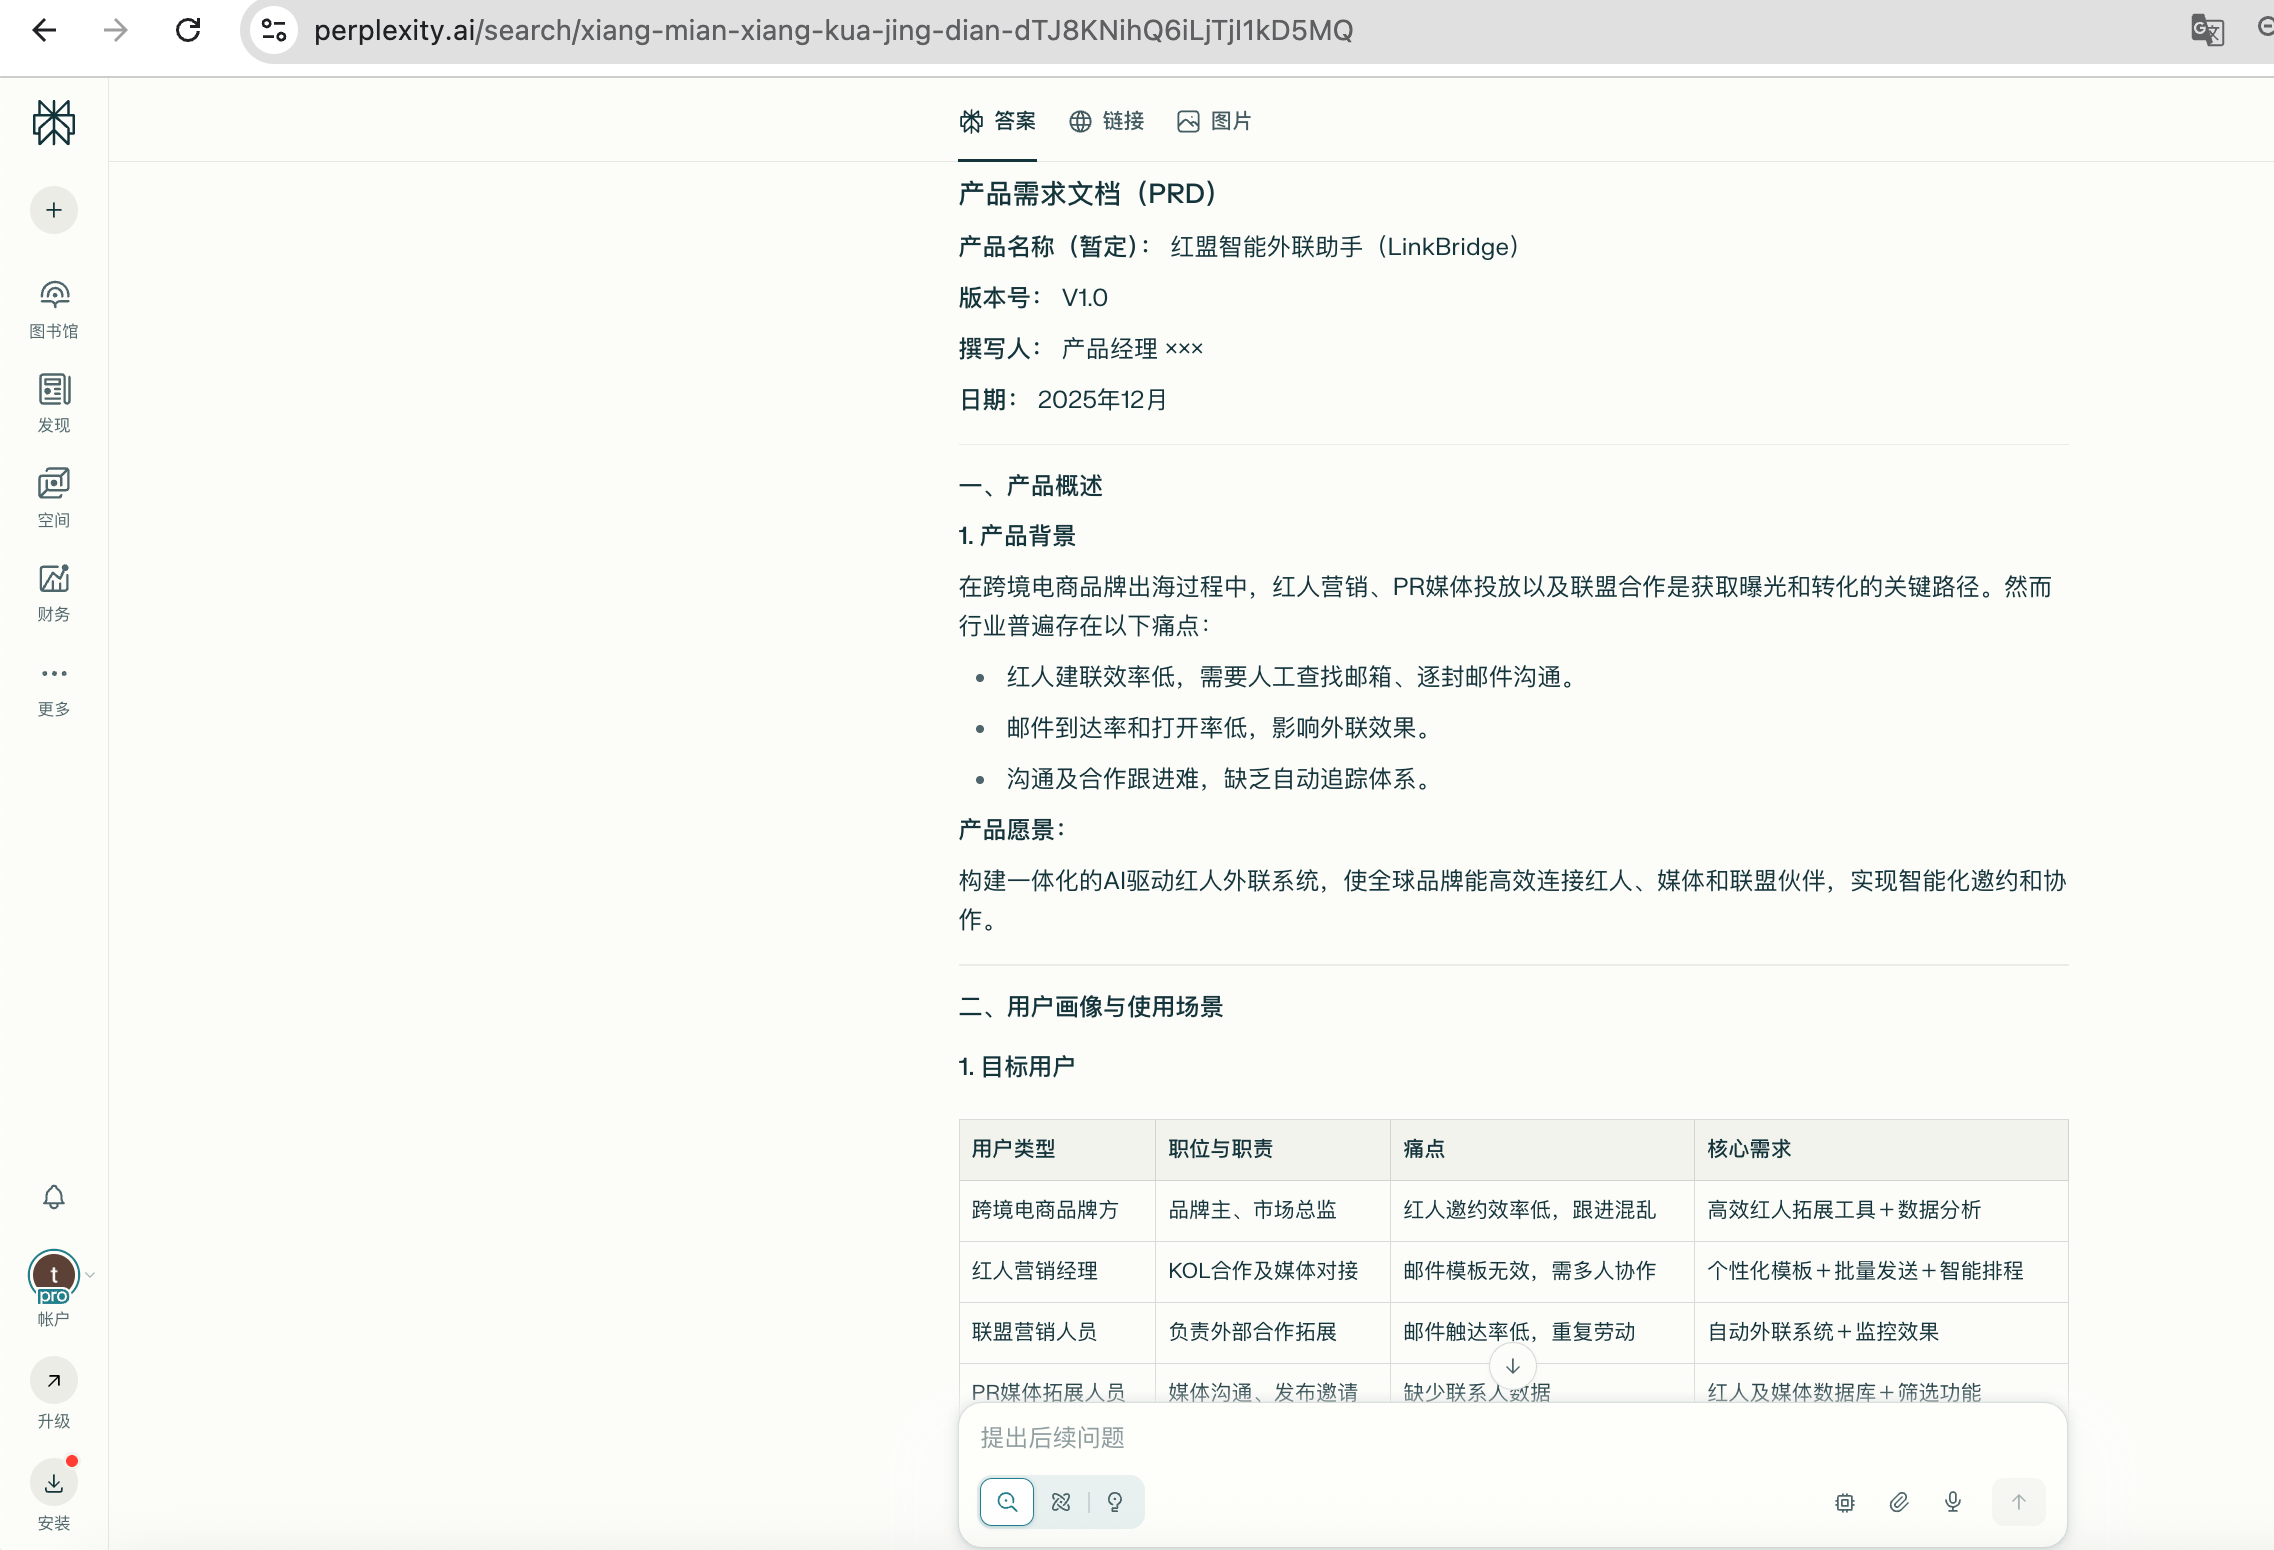The width and height of the screenshot is (2274, 1550).
Task: Select the perplexity.ai URL in address bar
Action: tap(833, 30)
